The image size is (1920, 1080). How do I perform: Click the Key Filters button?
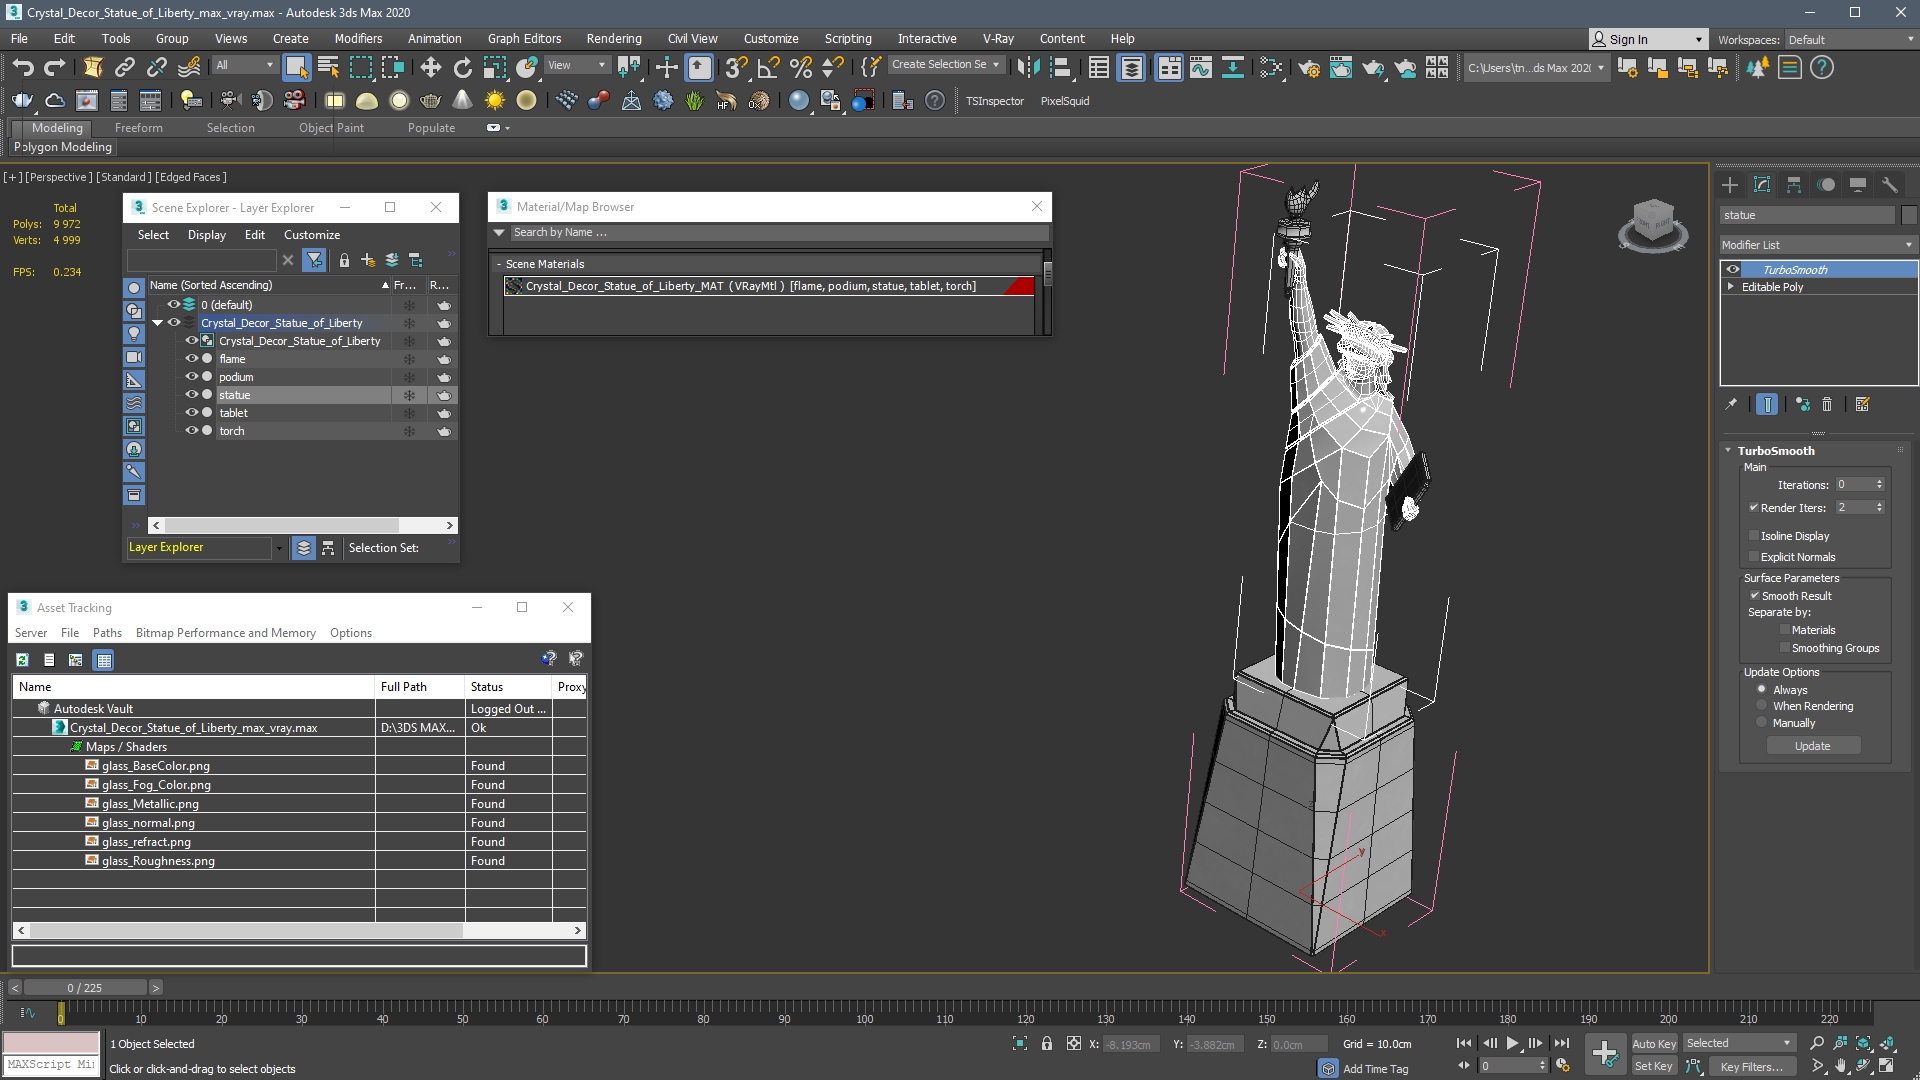(1752, 1067)
